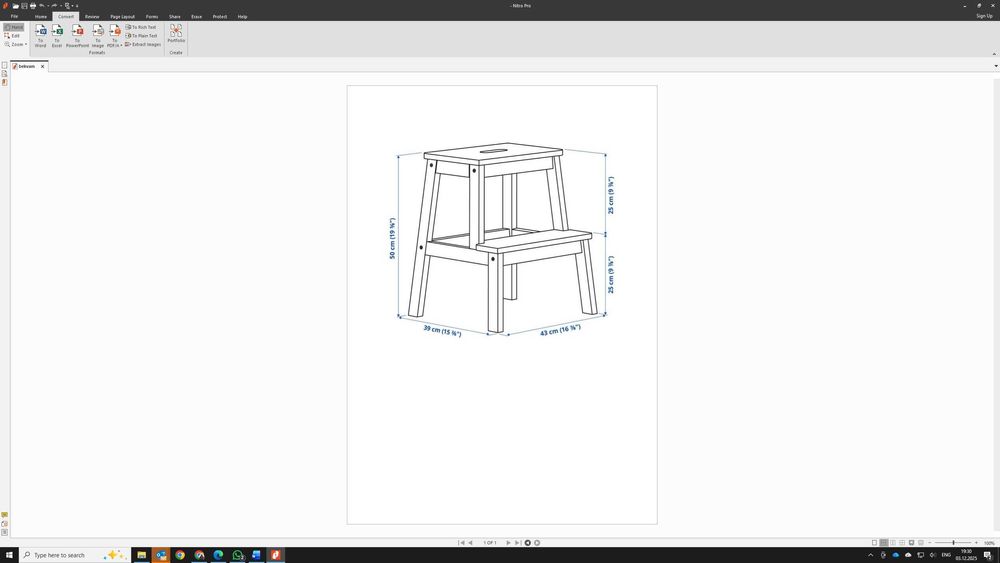The image size is (1000, 563).
Task: Open the Bookmarks panel in left sidebar
Action: [x=4, y=74]
